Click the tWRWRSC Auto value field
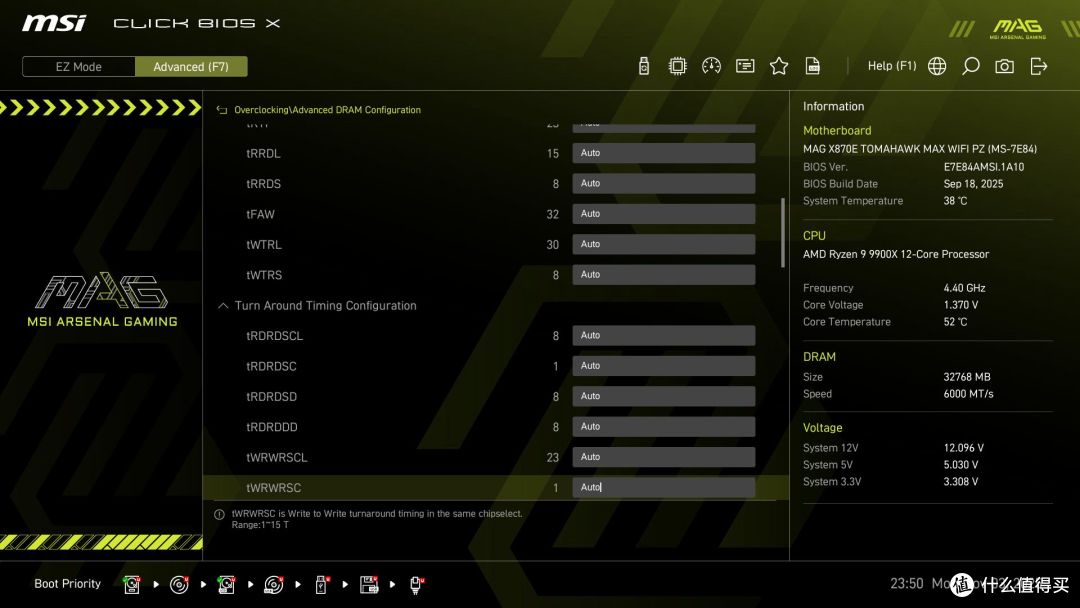 (x=664, y=488)
